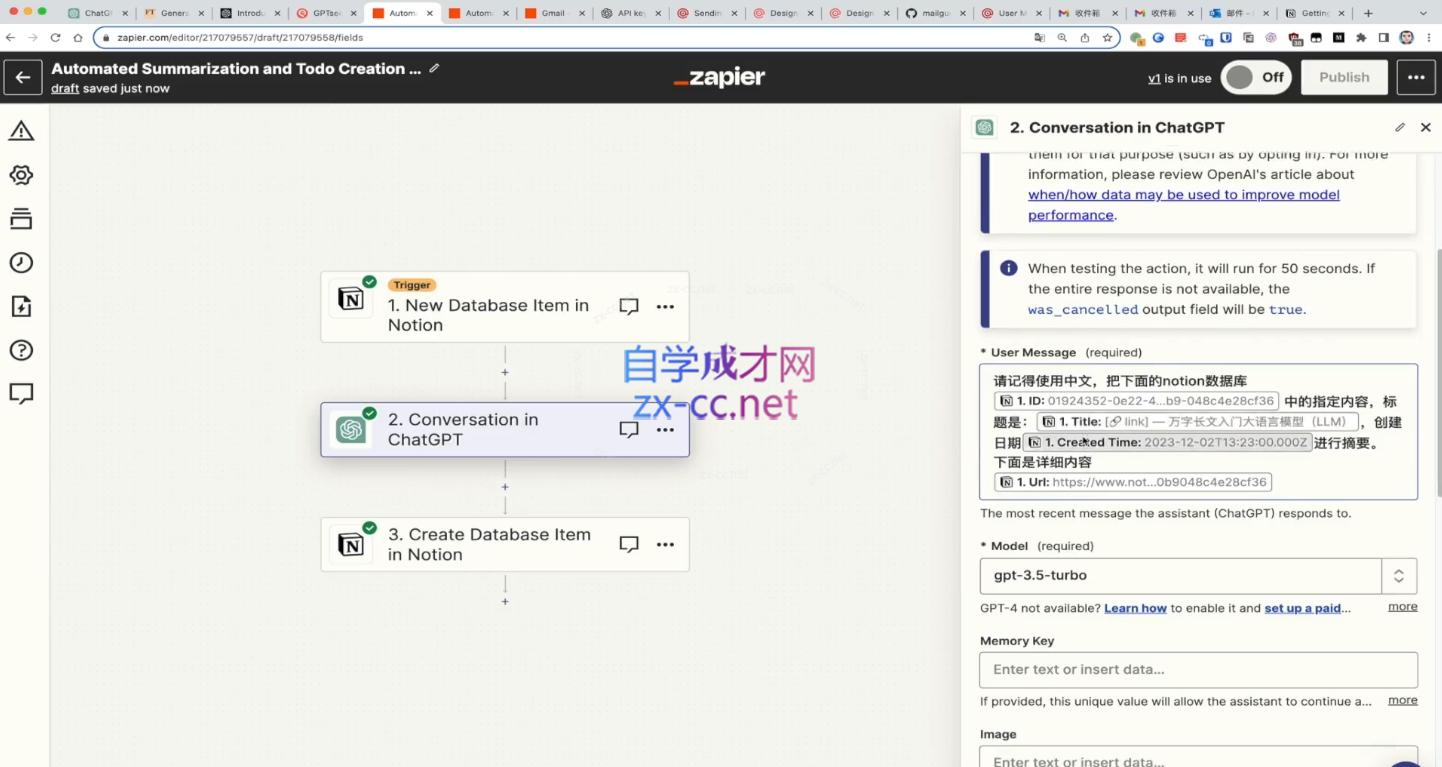
Task: Click the draft link under Zap title
Action: coord(65,89)
